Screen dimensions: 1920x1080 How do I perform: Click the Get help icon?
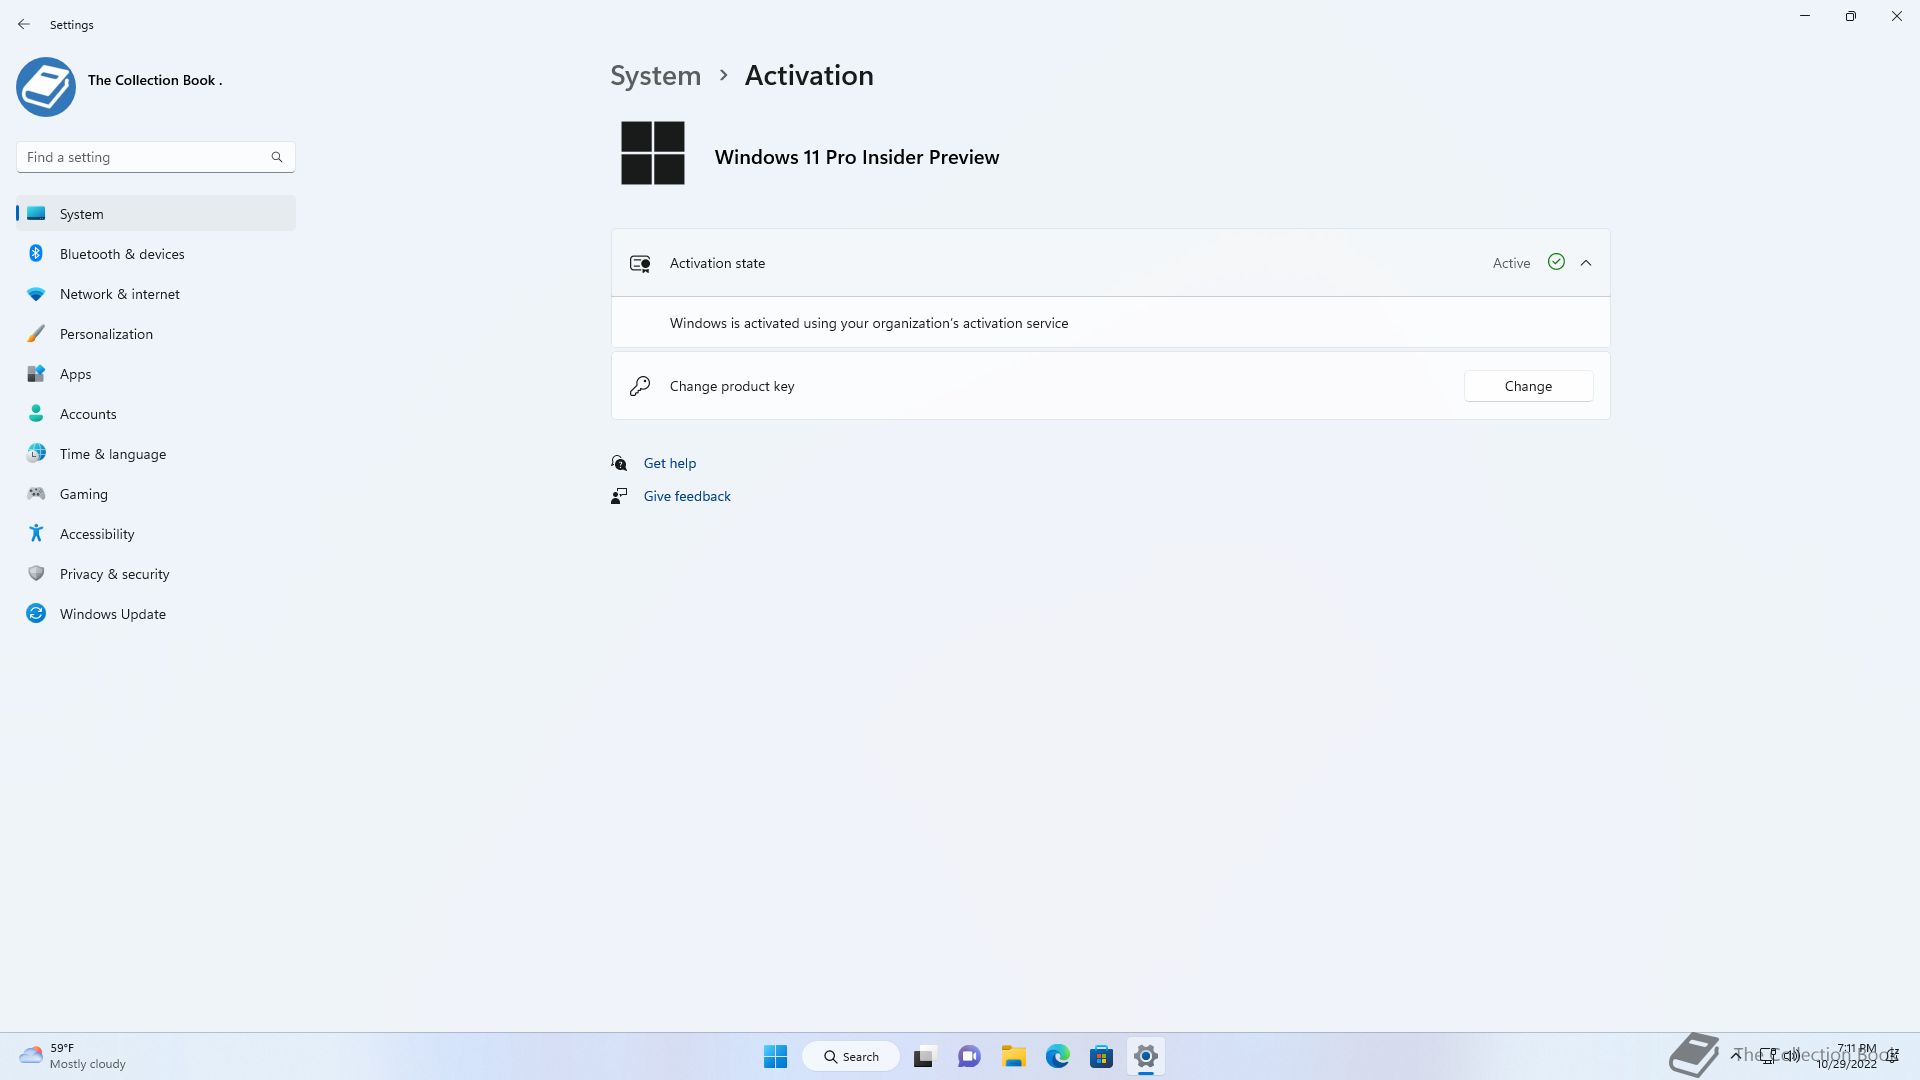click(x=619, y=463)
